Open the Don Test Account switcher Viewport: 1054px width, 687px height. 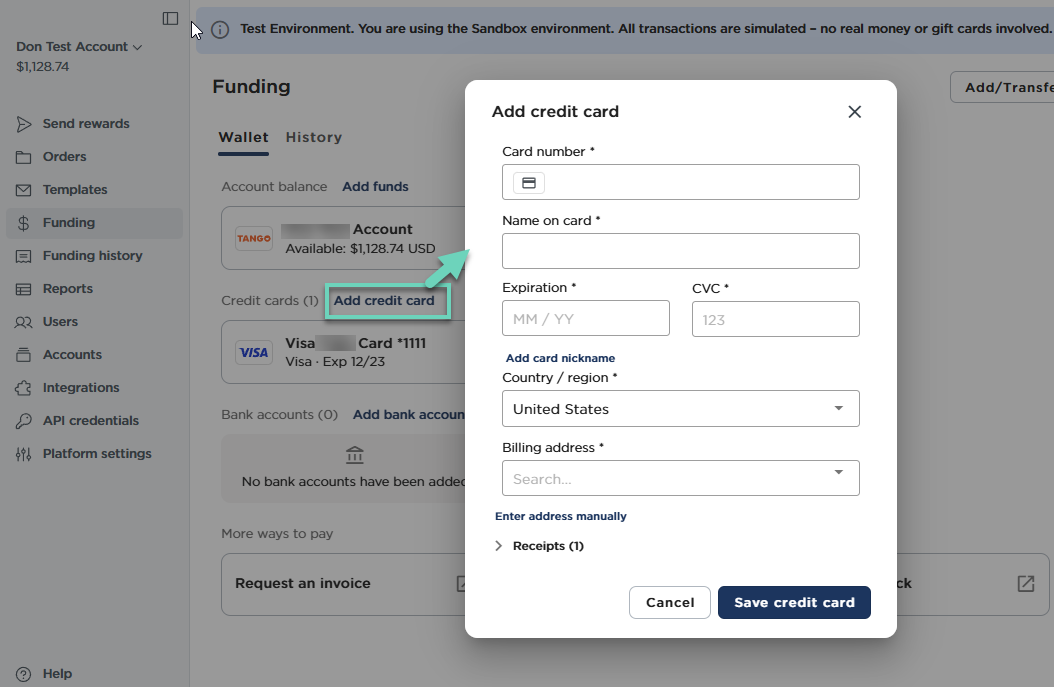tap(79, 47)
